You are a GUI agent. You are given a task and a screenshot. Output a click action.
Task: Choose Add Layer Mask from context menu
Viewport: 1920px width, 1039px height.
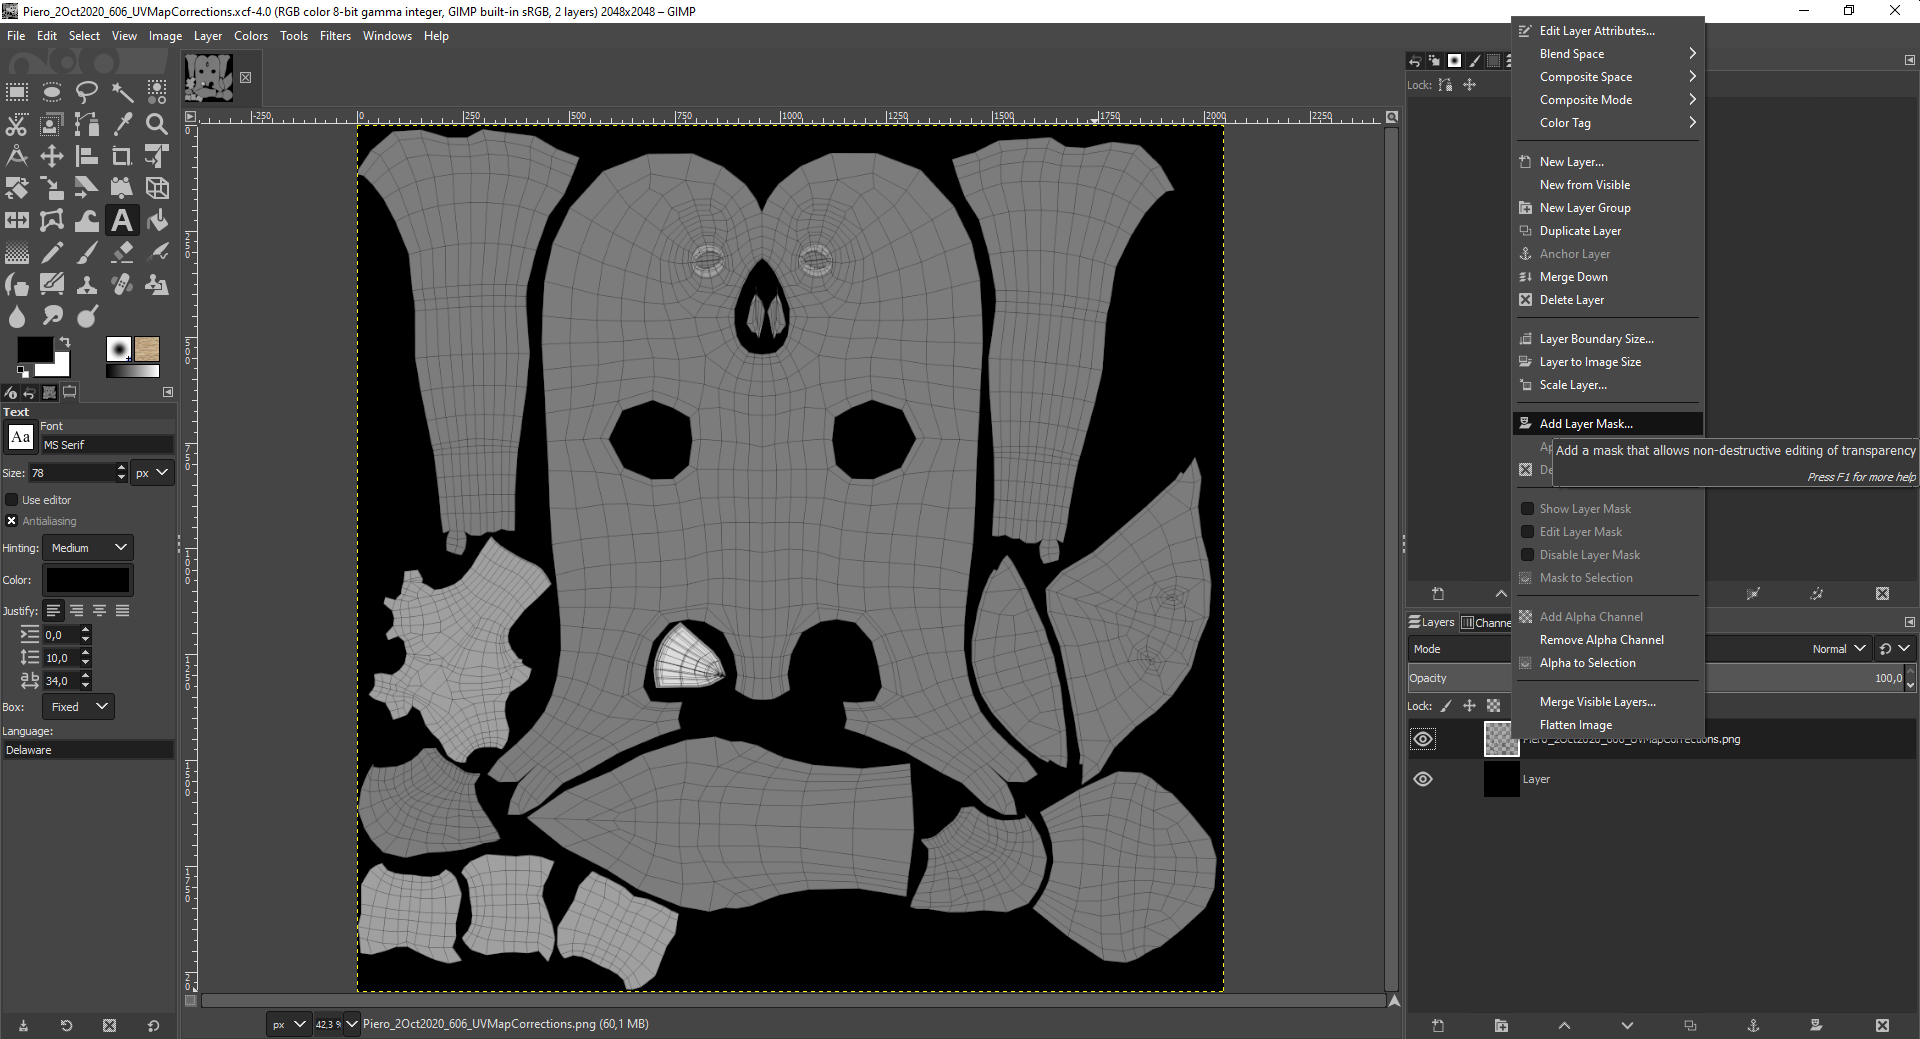tap(1585, 424)
